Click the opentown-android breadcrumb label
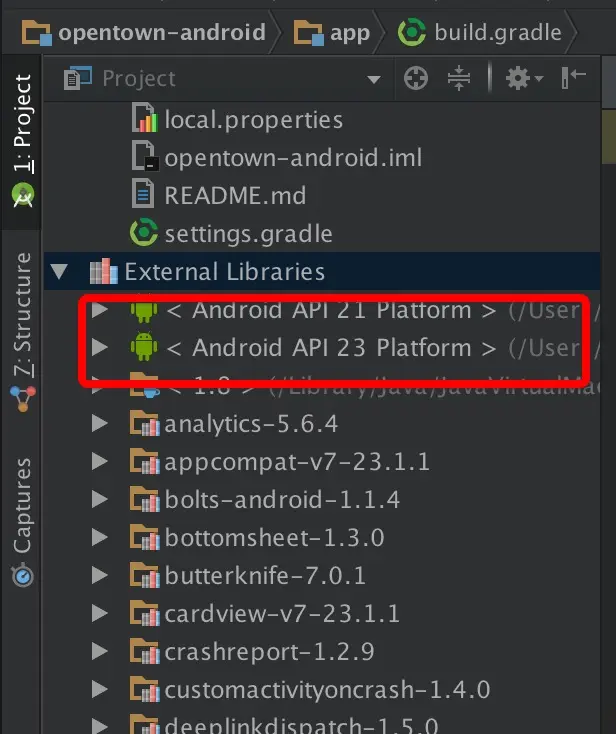This screenshot has height=734, width=616. point(161,32)
